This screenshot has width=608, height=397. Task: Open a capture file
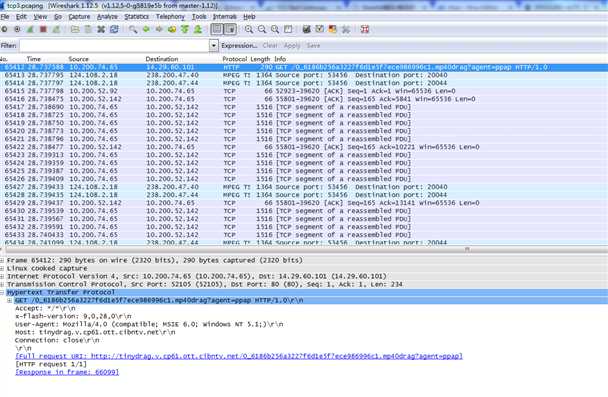tap(75, 29)
